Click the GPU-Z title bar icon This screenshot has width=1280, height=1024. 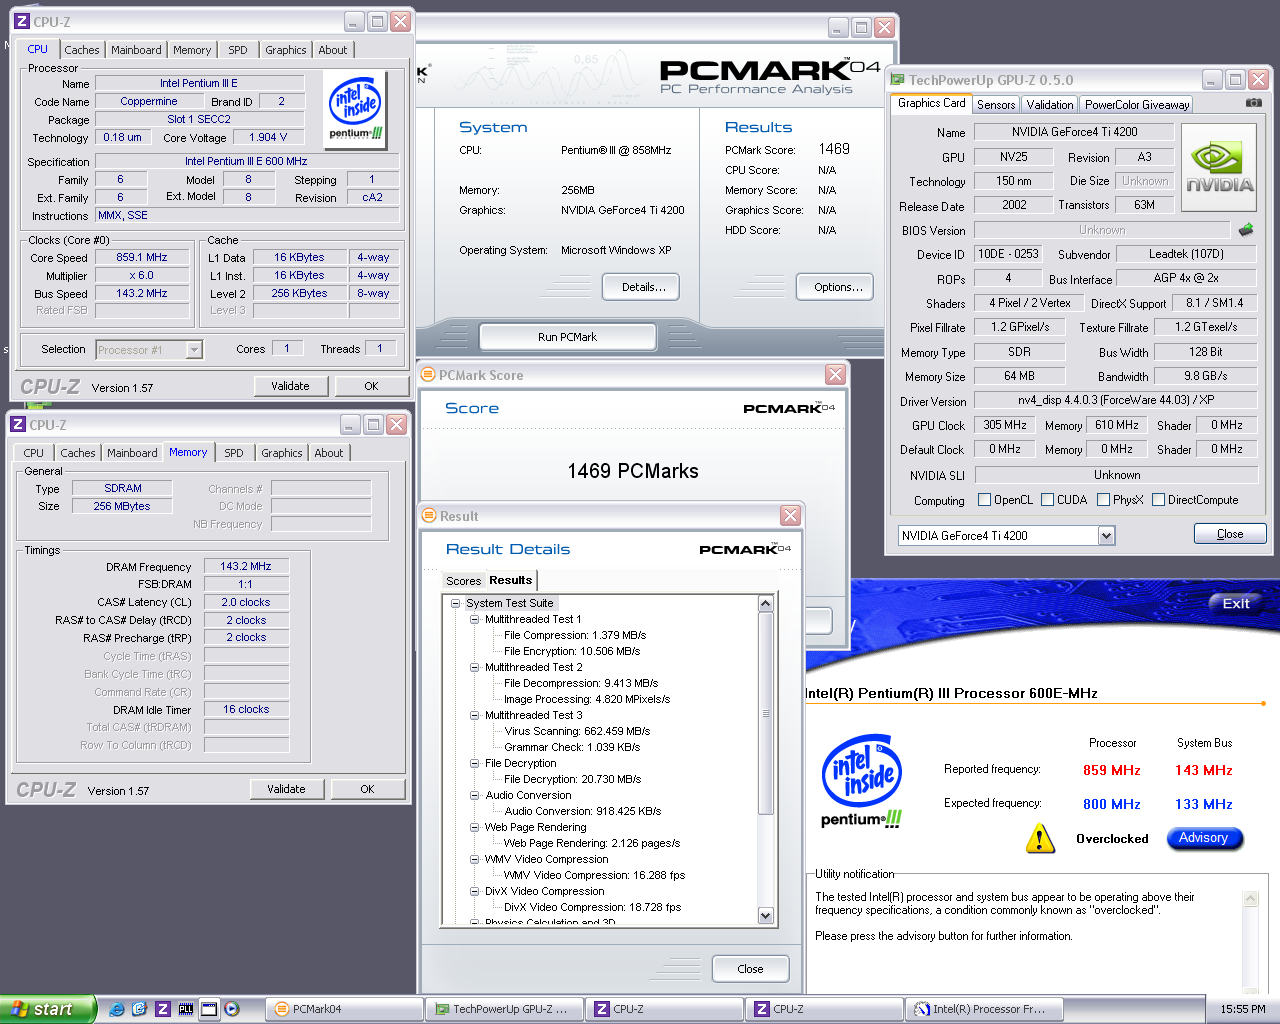[897, 80]
